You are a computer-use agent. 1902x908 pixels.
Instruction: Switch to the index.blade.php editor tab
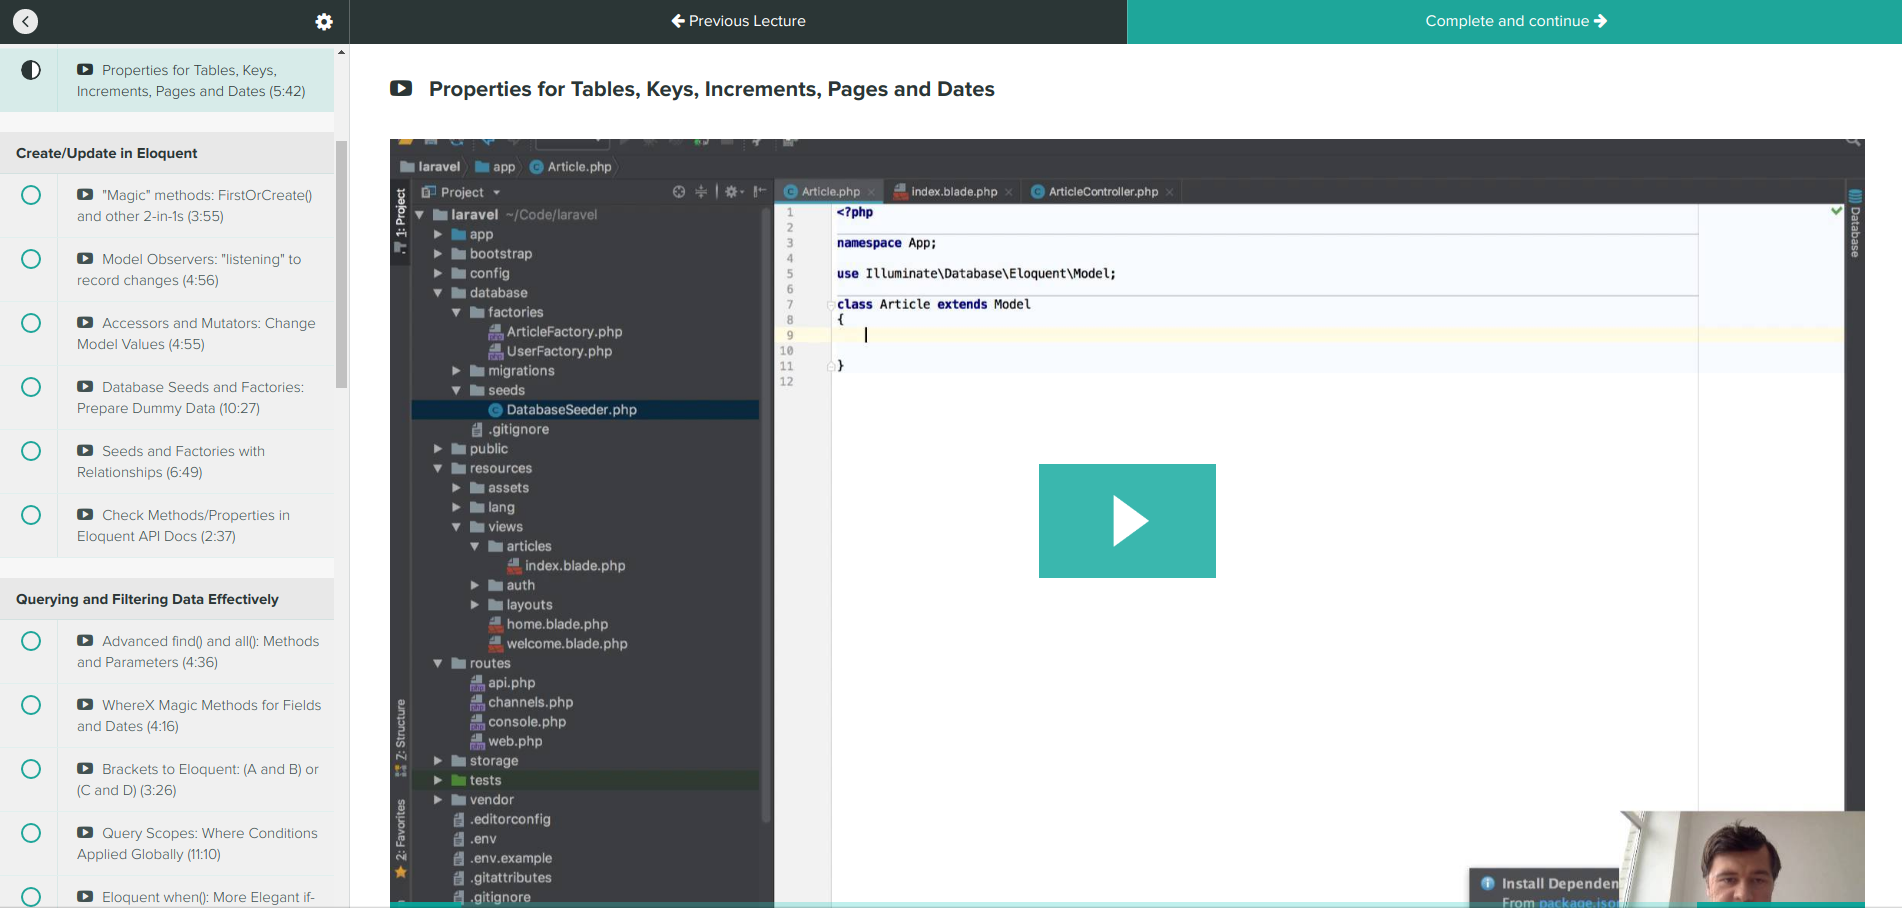coord(953,192)
